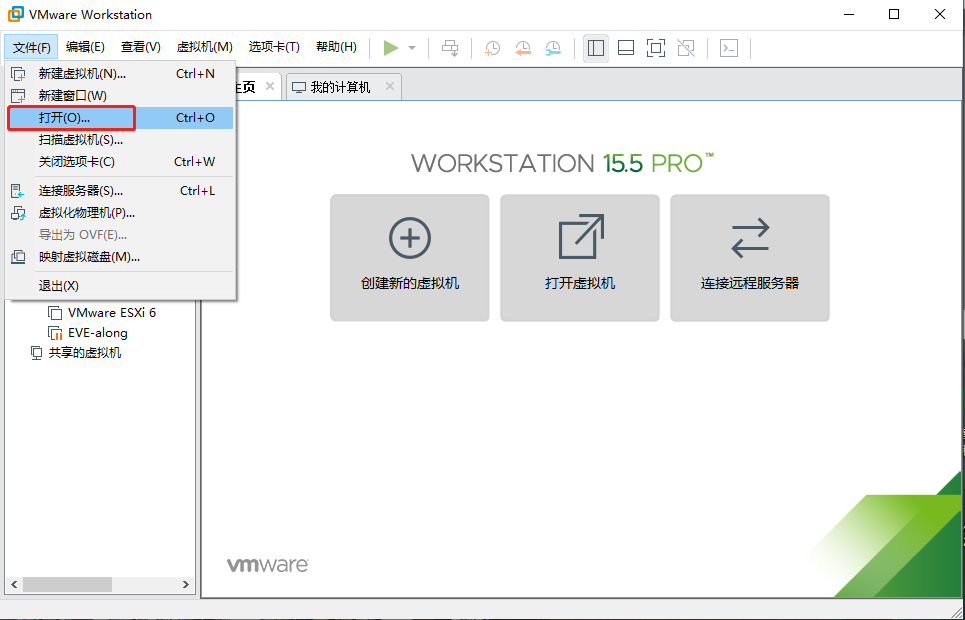The height and width of the screenshot is (620, 965).
Task: Open the 选项卡(T) menu
Action: click(274, 47)
